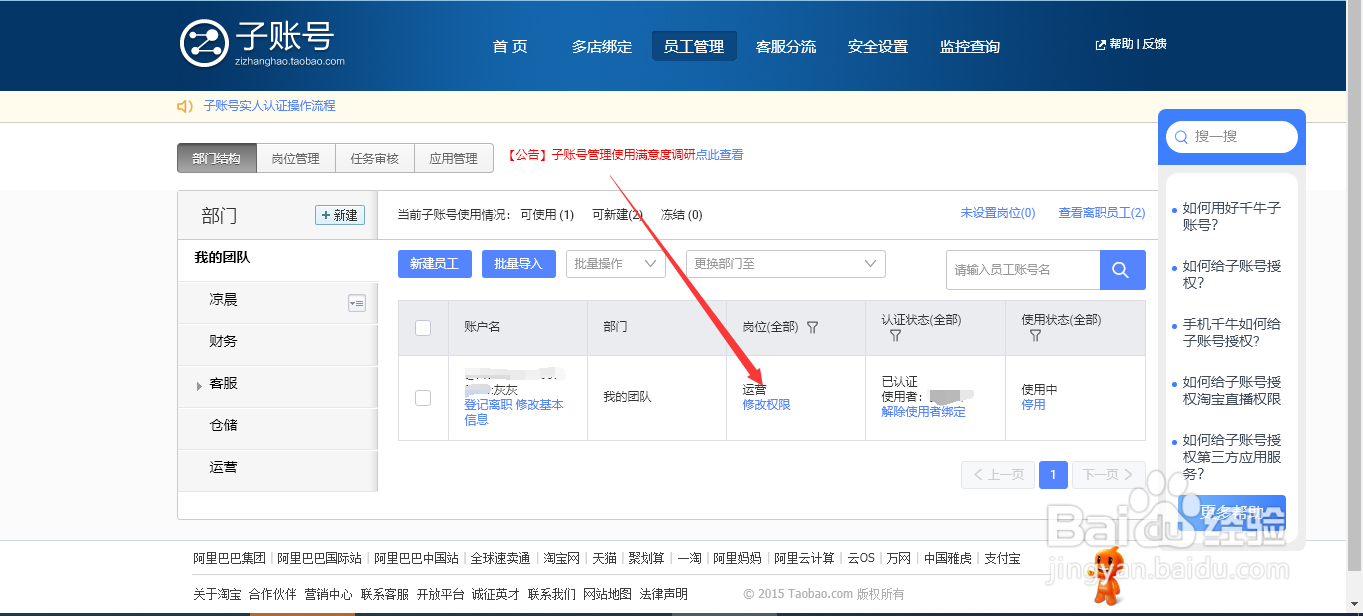Click the 批量导入 button
The width and height of the screenshot is (1363, 616).
(x=519, y=264)
